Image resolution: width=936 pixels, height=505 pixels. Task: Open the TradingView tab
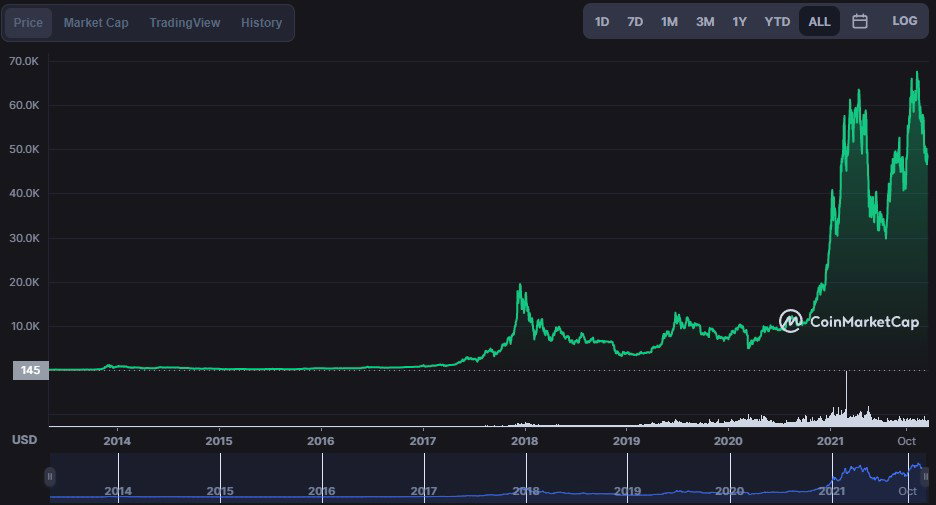click(x=184, y=23)
